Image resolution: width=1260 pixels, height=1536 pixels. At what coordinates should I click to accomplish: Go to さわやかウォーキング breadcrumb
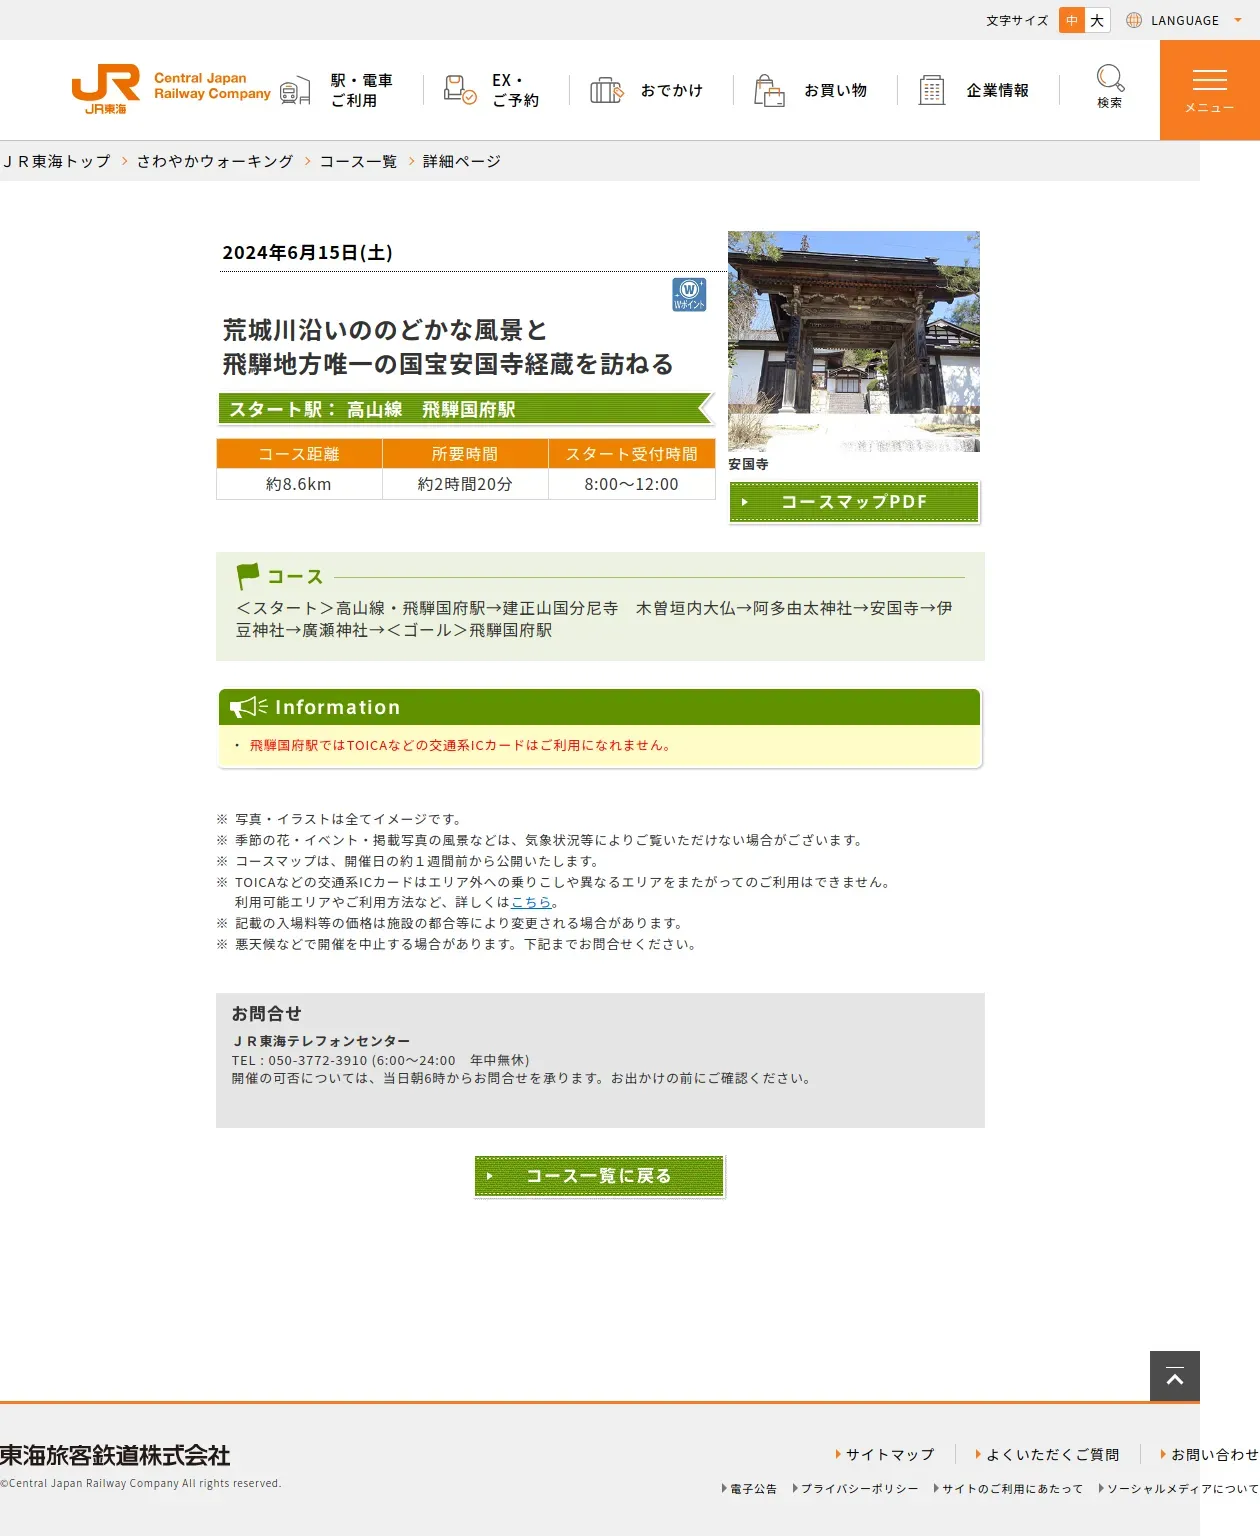215,161
